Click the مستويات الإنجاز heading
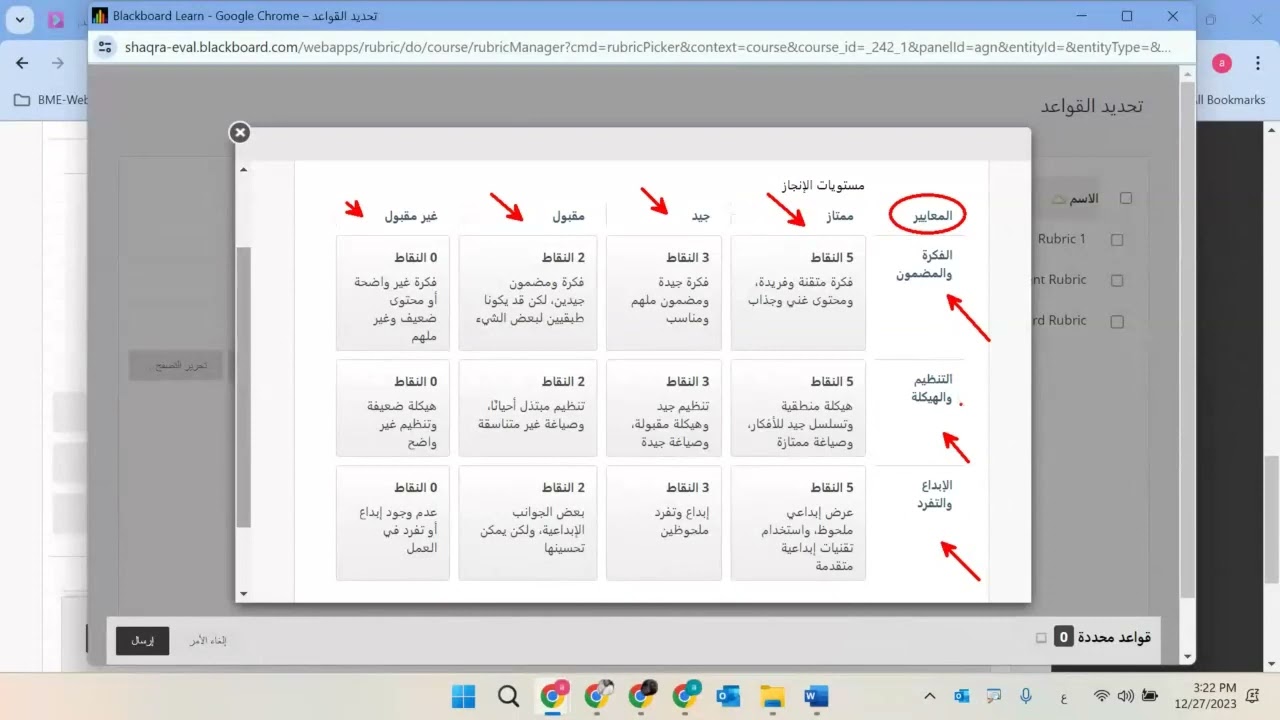Screen dimensions: 1280x720 (x=823, y=185)
